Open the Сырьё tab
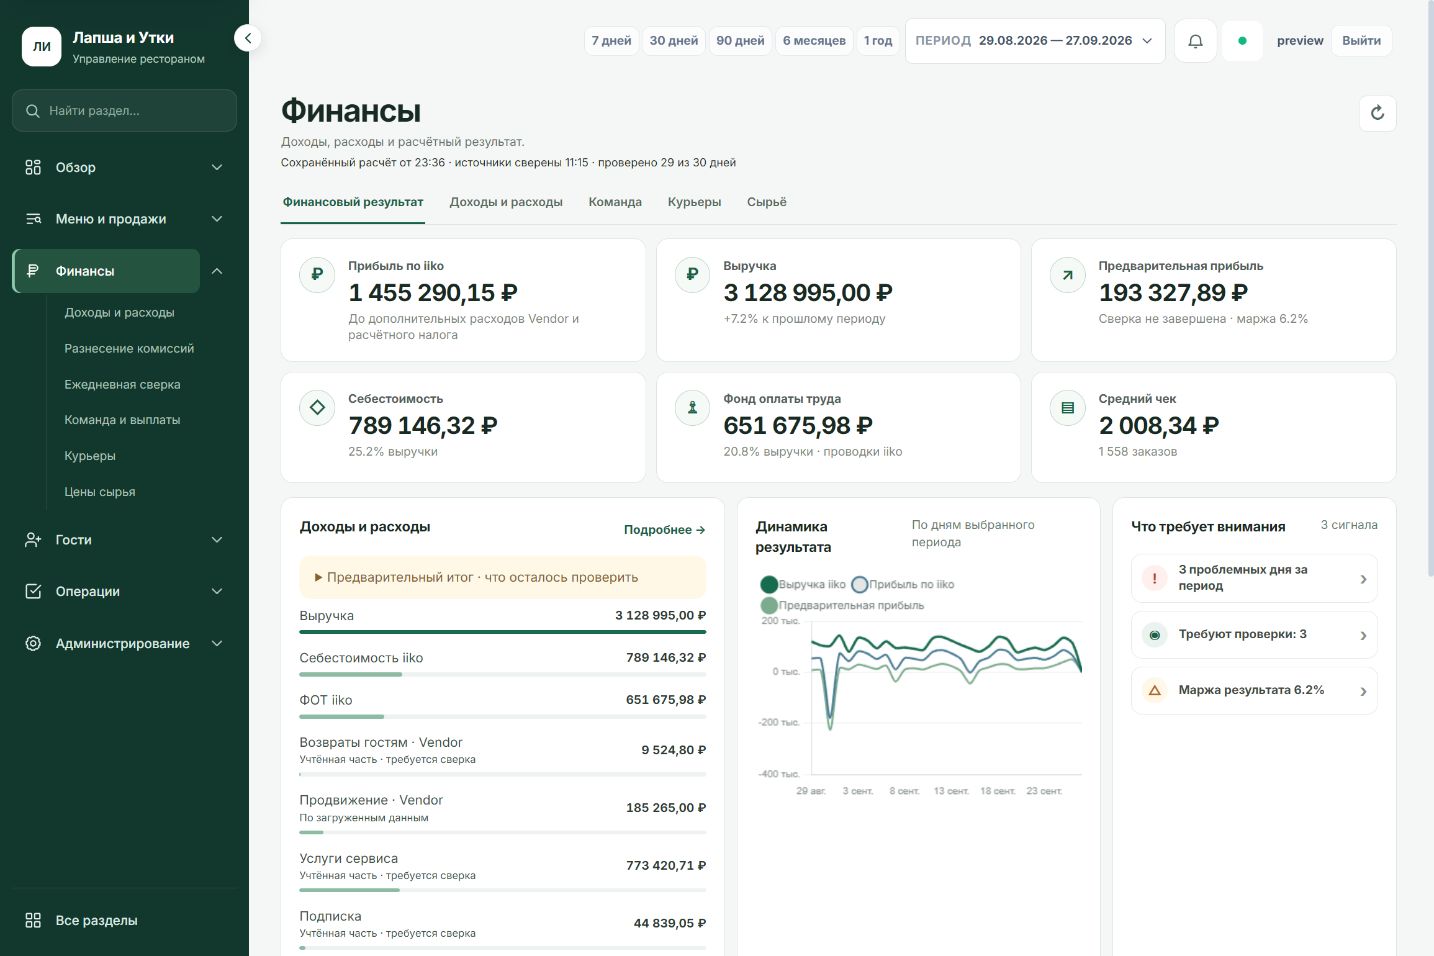 [767, 202]
